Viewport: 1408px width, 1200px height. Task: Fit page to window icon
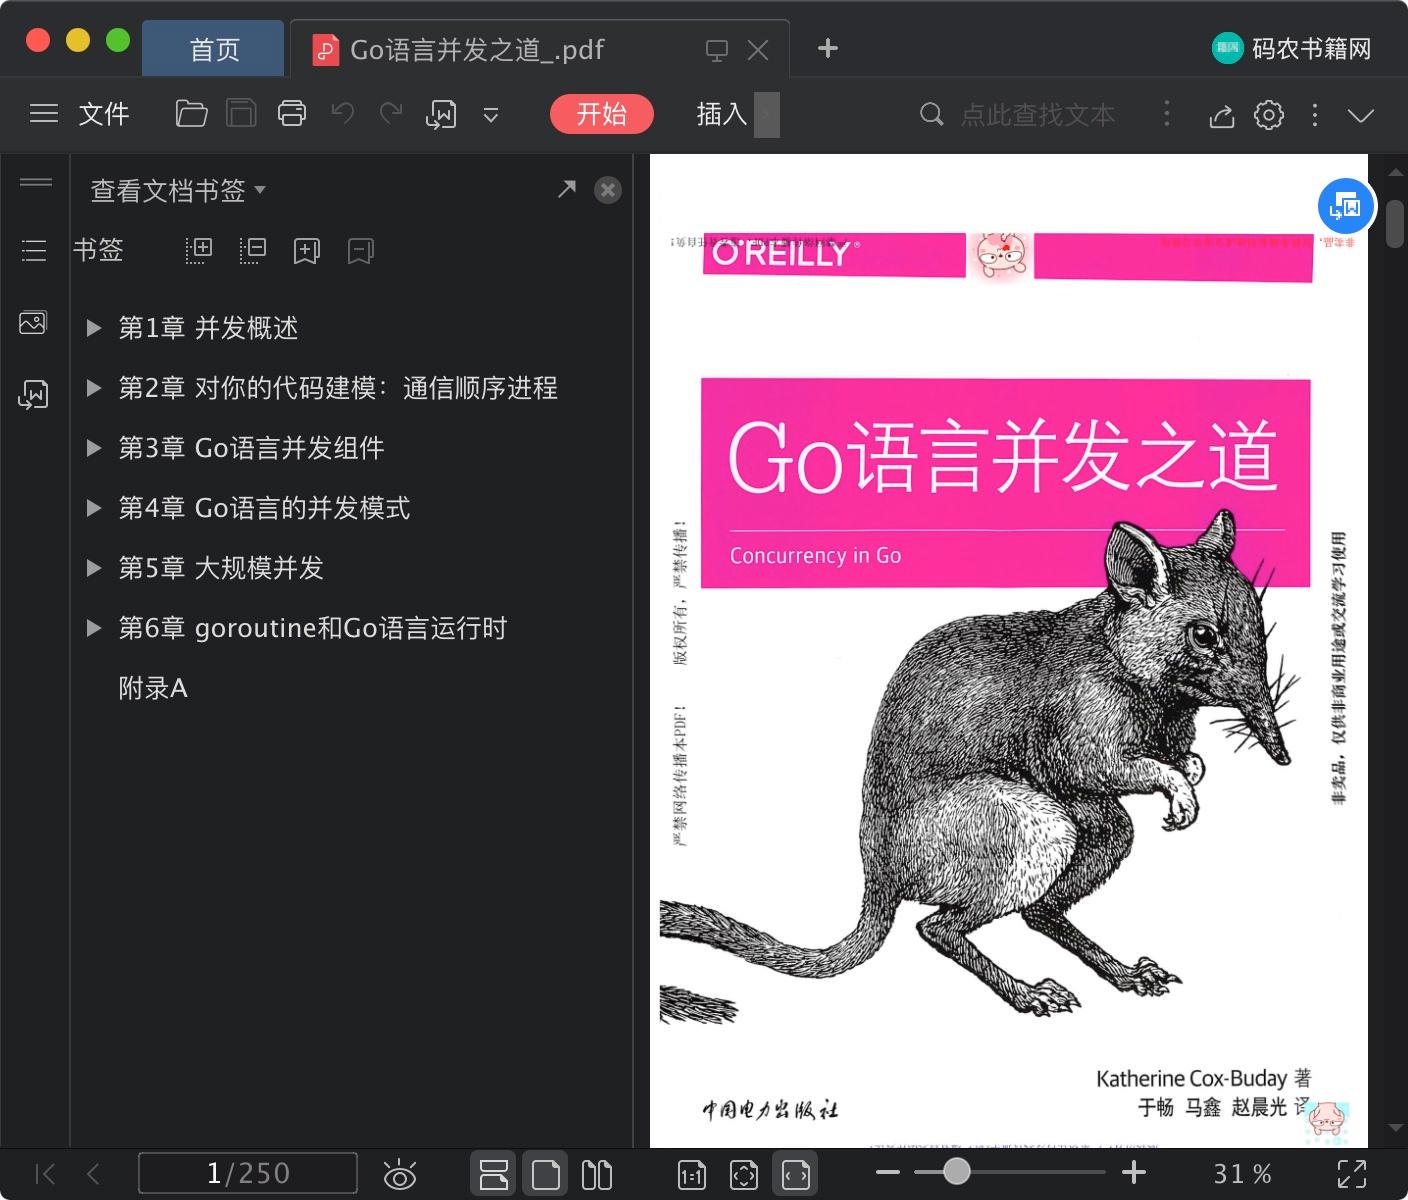click(x=744, y=1175)
